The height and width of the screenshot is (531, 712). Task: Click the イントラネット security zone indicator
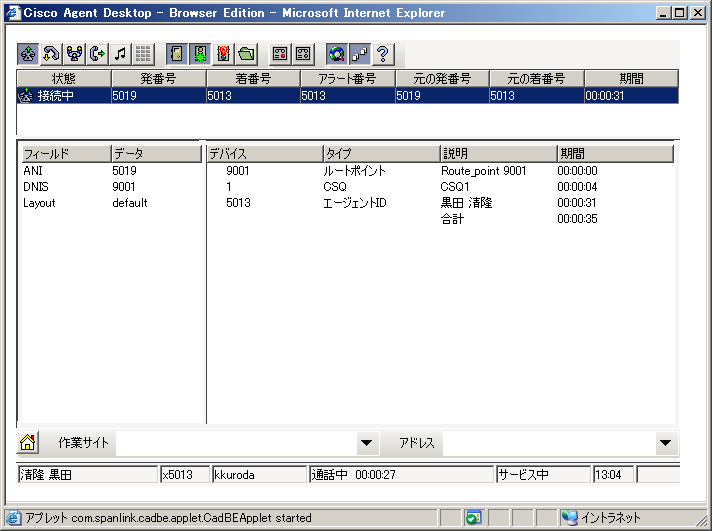point(602,517)
